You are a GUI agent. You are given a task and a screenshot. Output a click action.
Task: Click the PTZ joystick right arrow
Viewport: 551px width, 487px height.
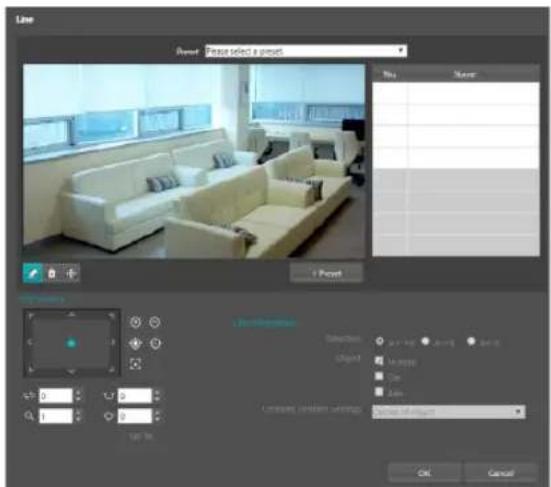(x=113, y=342)
